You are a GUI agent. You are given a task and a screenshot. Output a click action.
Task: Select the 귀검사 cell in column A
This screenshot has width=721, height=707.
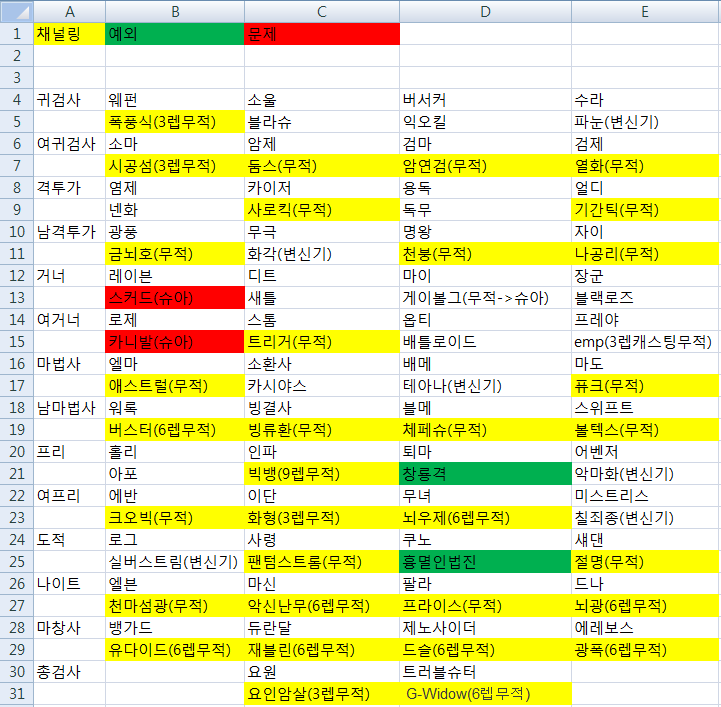click(x=69, y=100)
